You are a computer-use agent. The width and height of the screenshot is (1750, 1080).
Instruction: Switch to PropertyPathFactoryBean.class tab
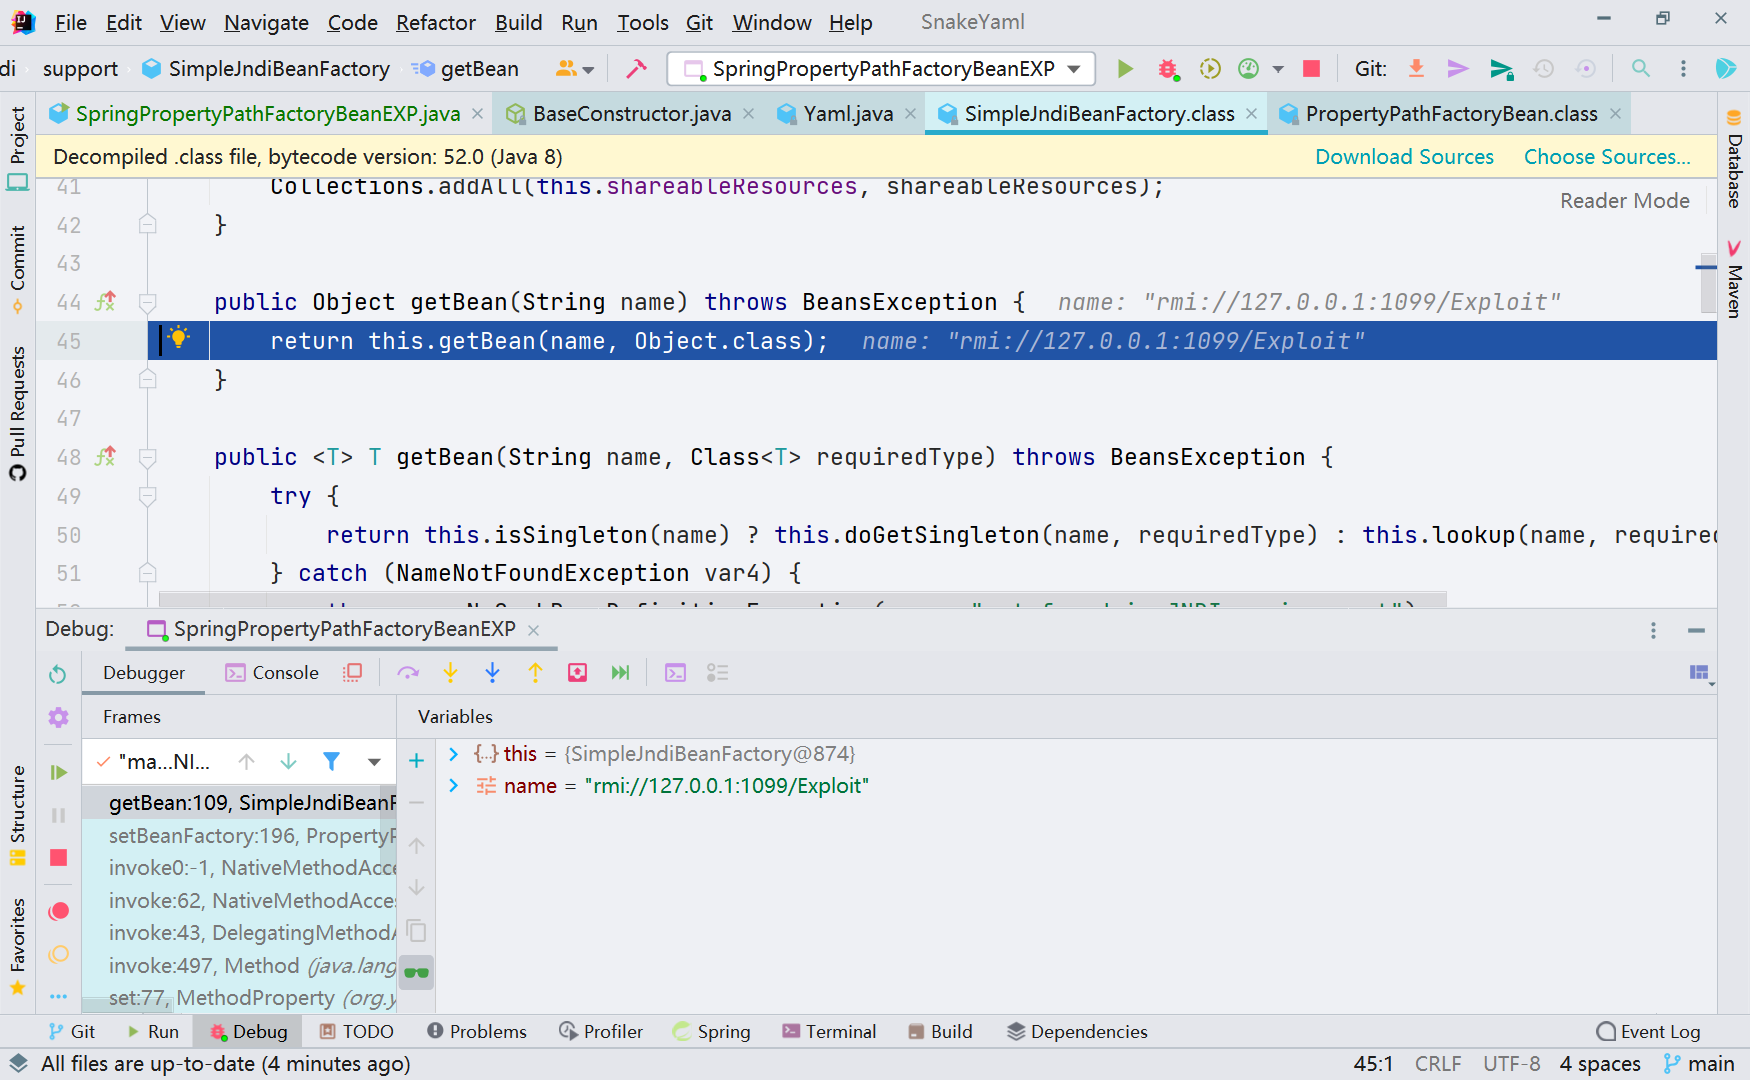pos(1450,114)
